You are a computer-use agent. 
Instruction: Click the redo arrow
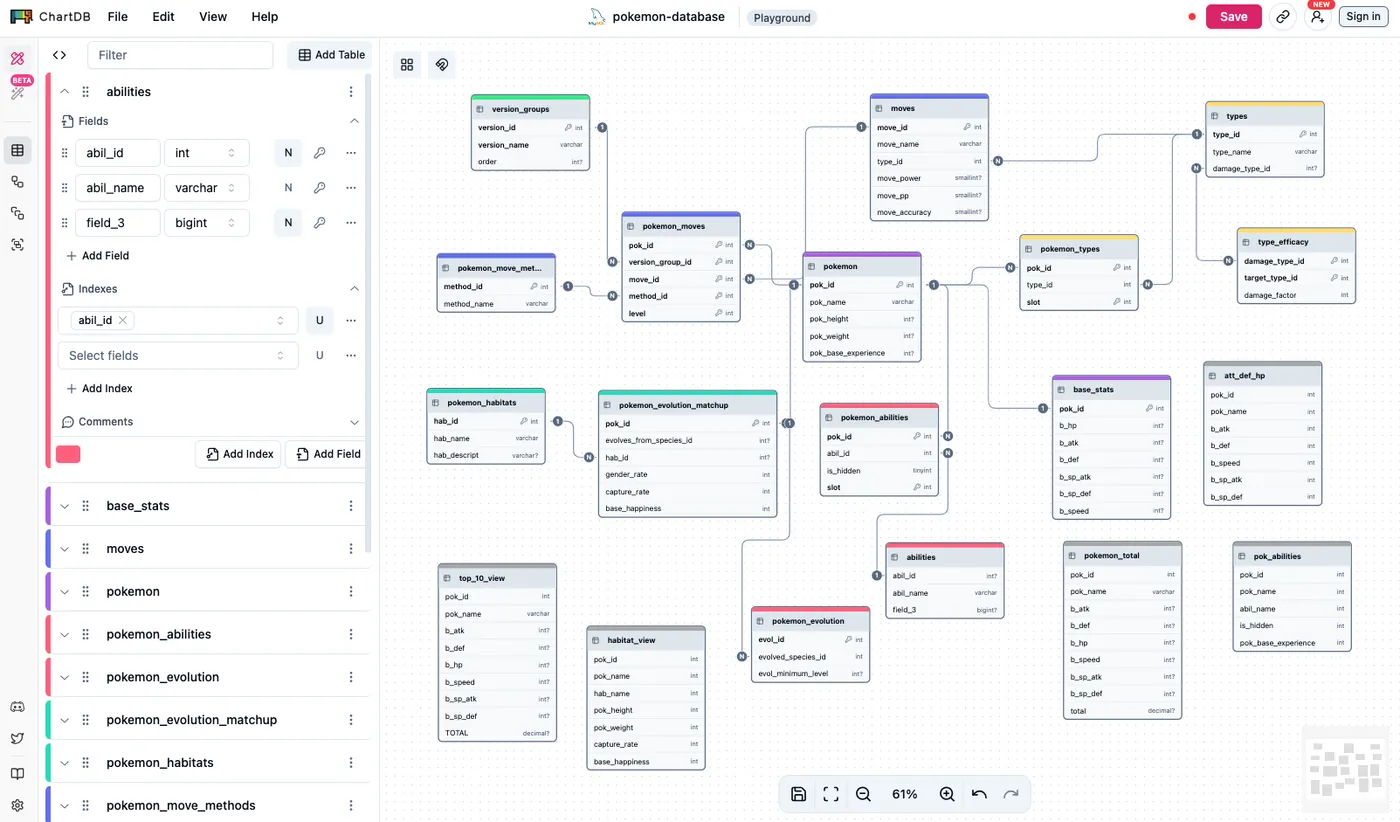(1011, 794)
